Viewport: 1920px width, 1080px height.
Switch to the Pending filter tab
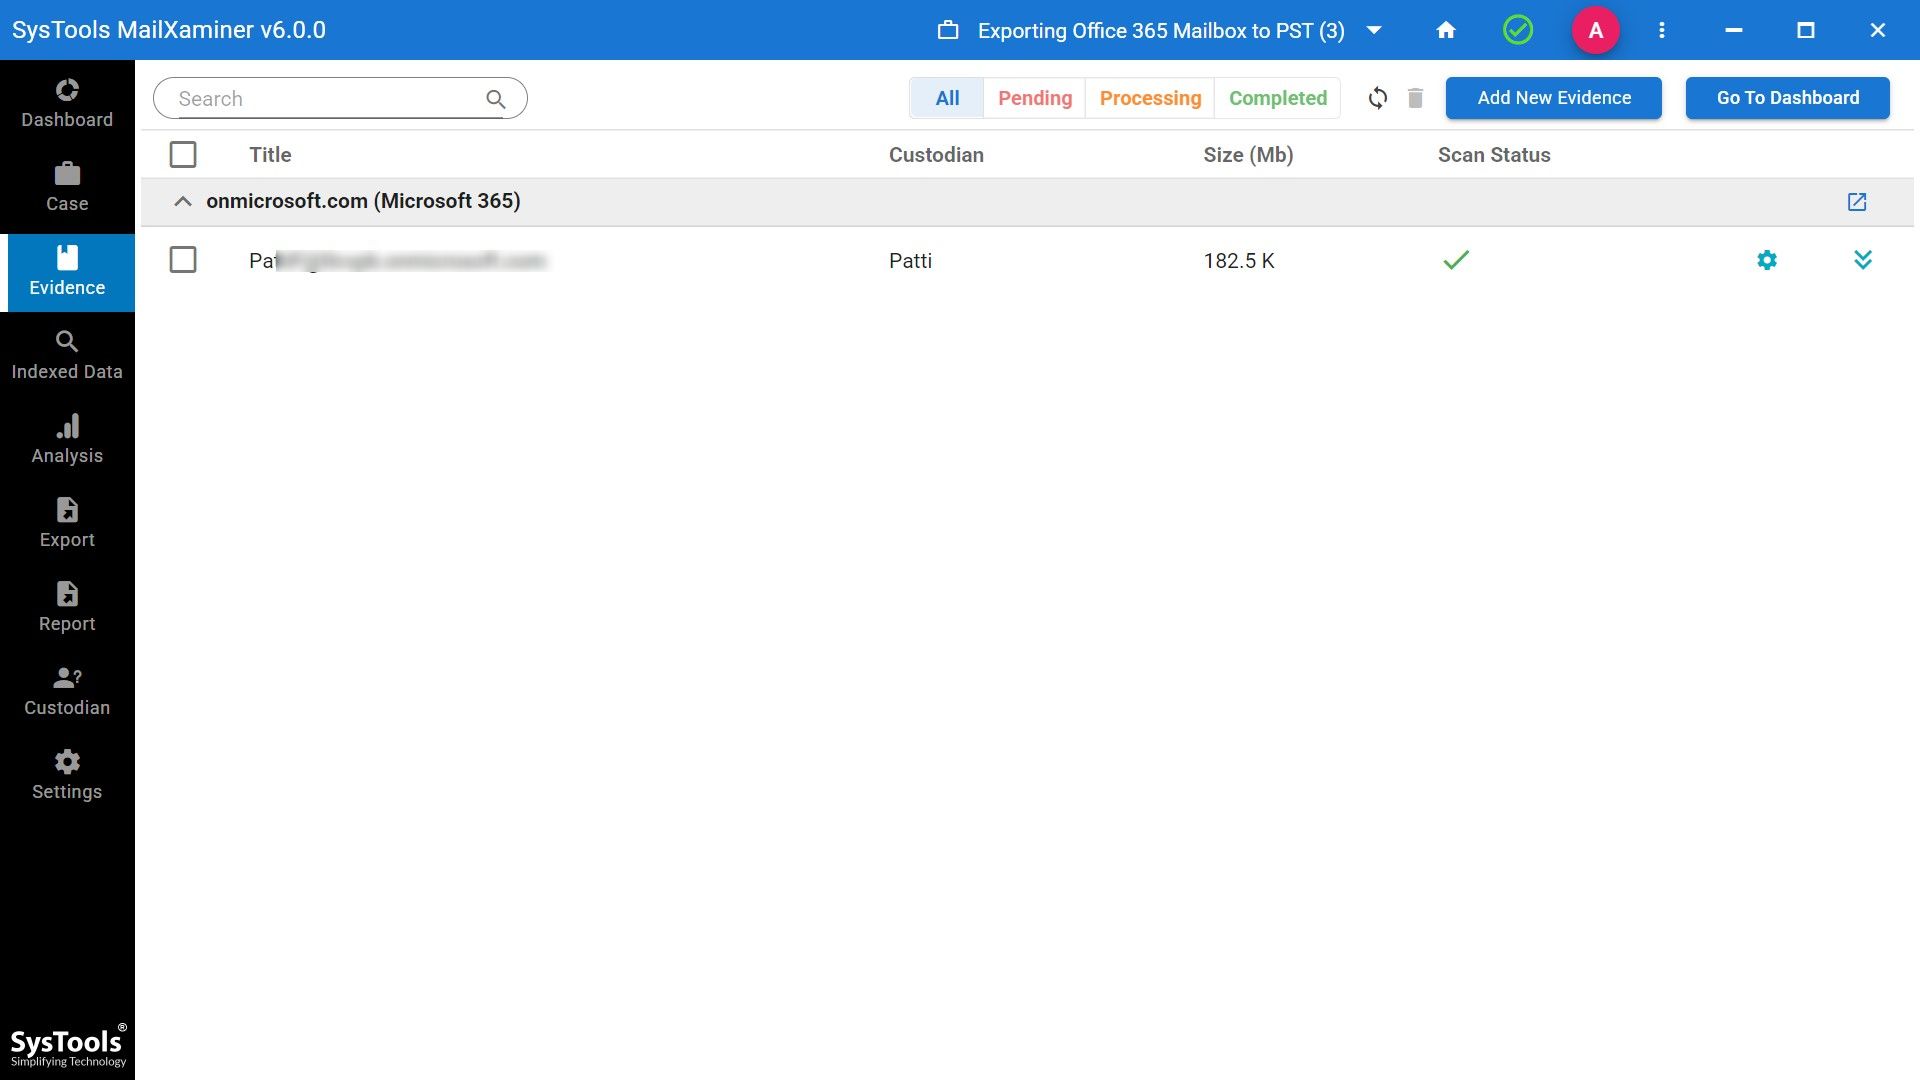click(1034, 98)
